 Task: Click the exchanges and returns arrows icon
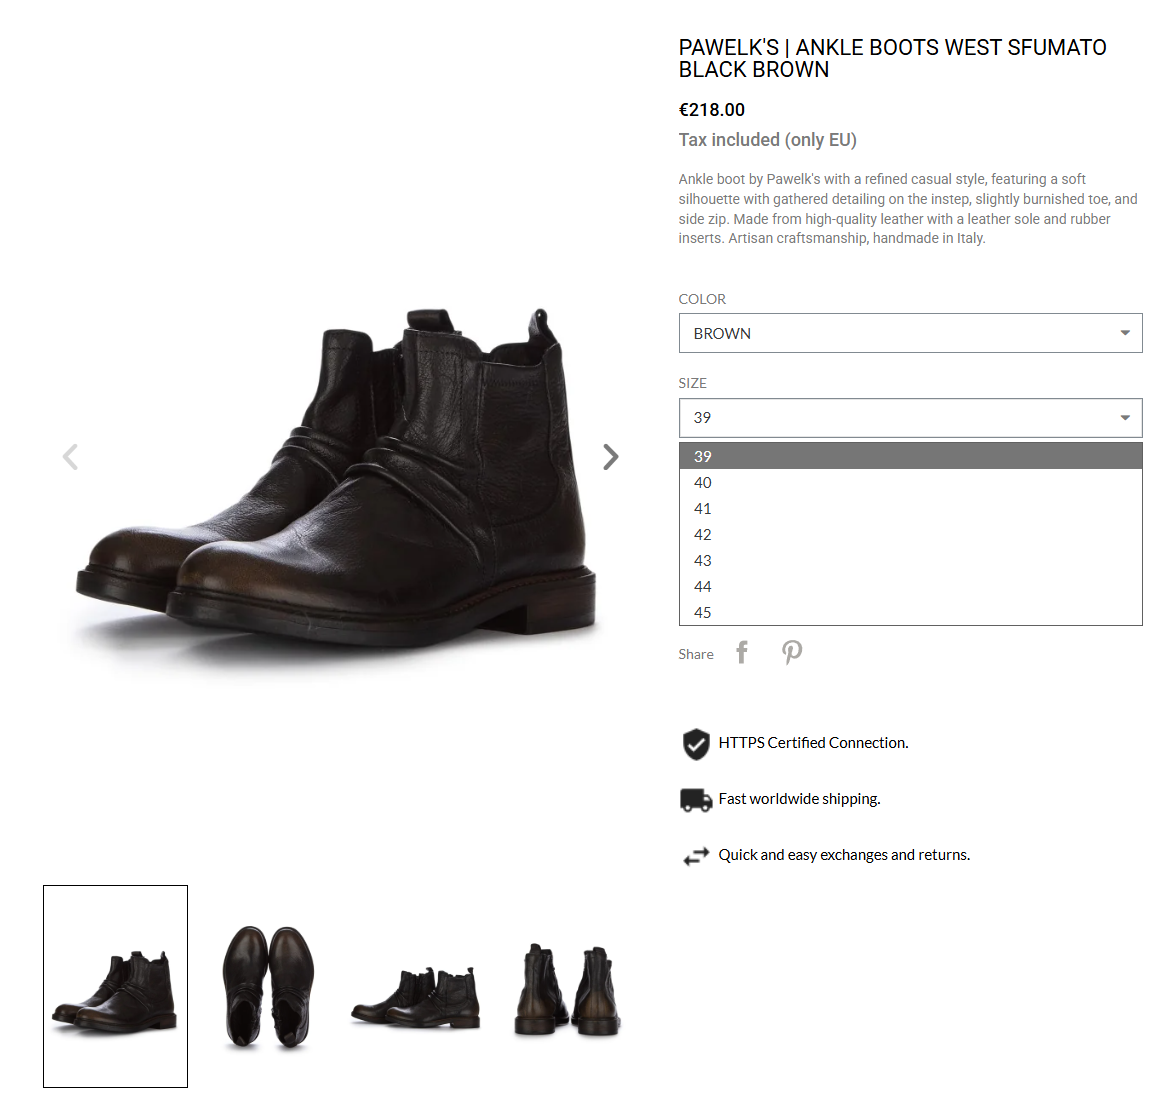(x=696, y=856)
